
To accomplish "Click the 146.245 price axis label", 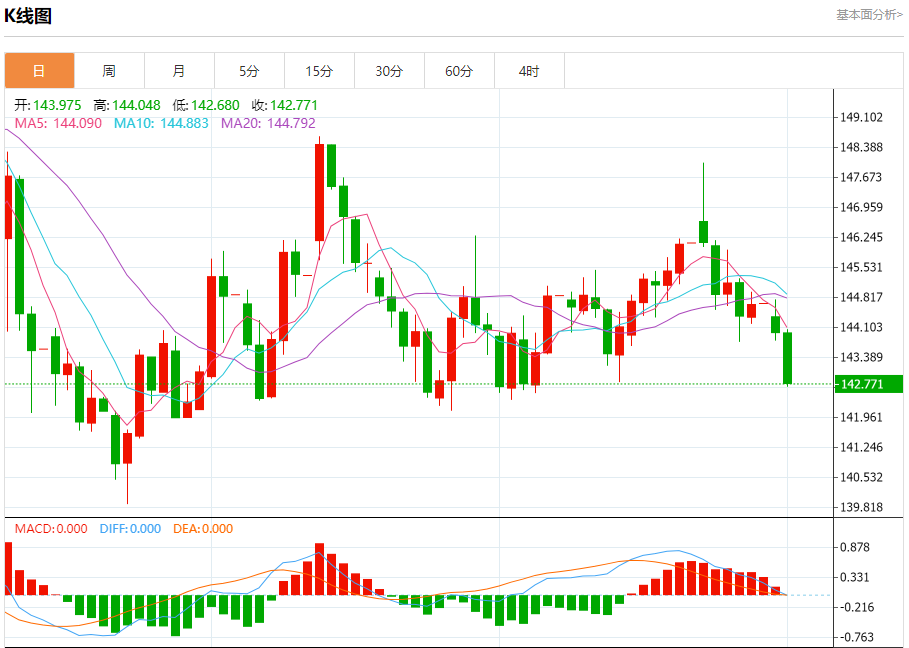I will pos(861,237).
